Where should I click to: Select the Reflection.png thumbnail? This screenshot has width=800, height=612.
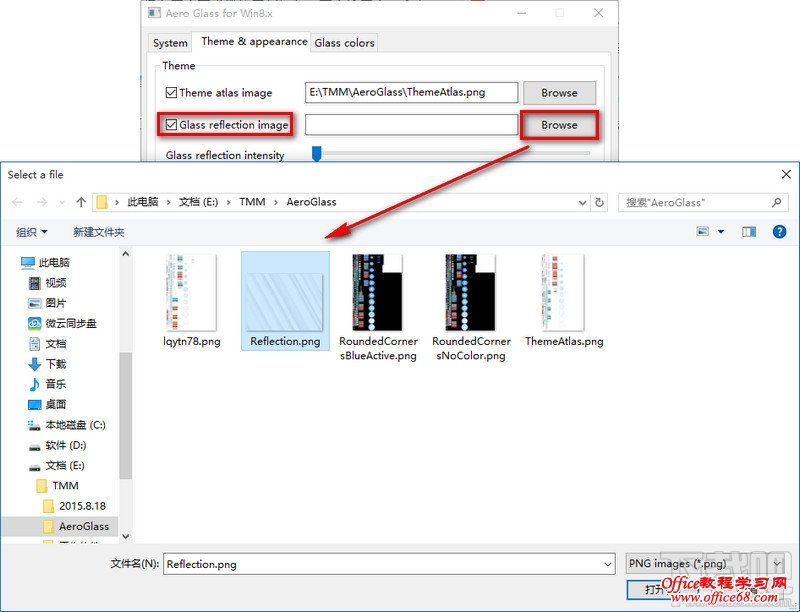pos(284,300)
